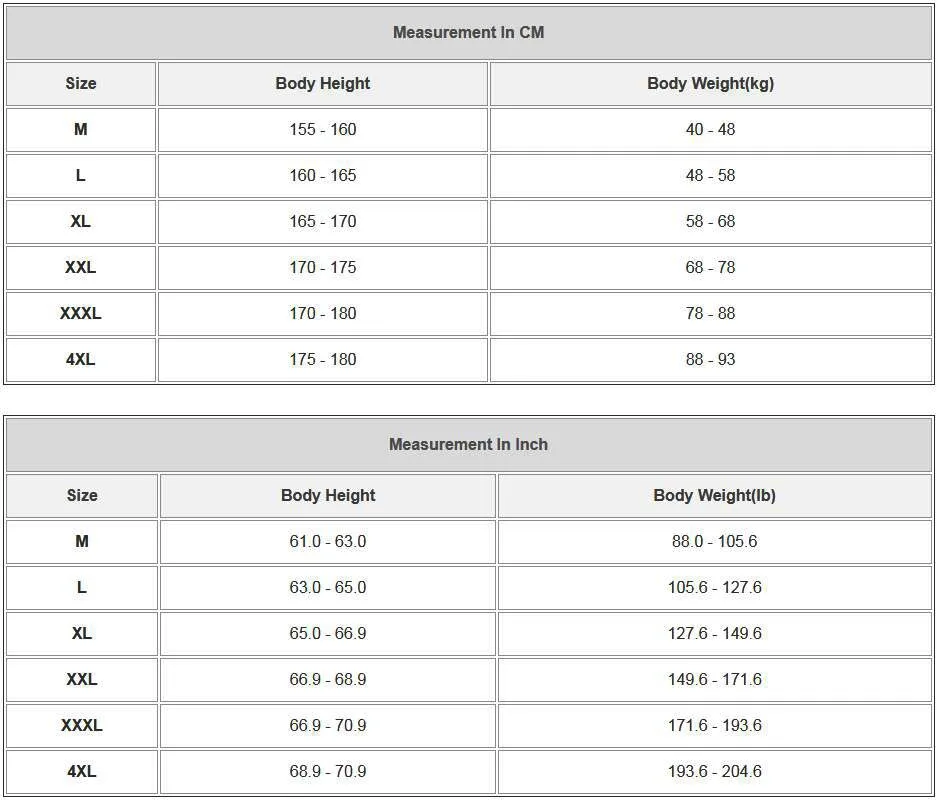This screenshot has width=938, height=800.
Task: Select the '40 - 48' weight cell
Action: [x=710, y=130]
